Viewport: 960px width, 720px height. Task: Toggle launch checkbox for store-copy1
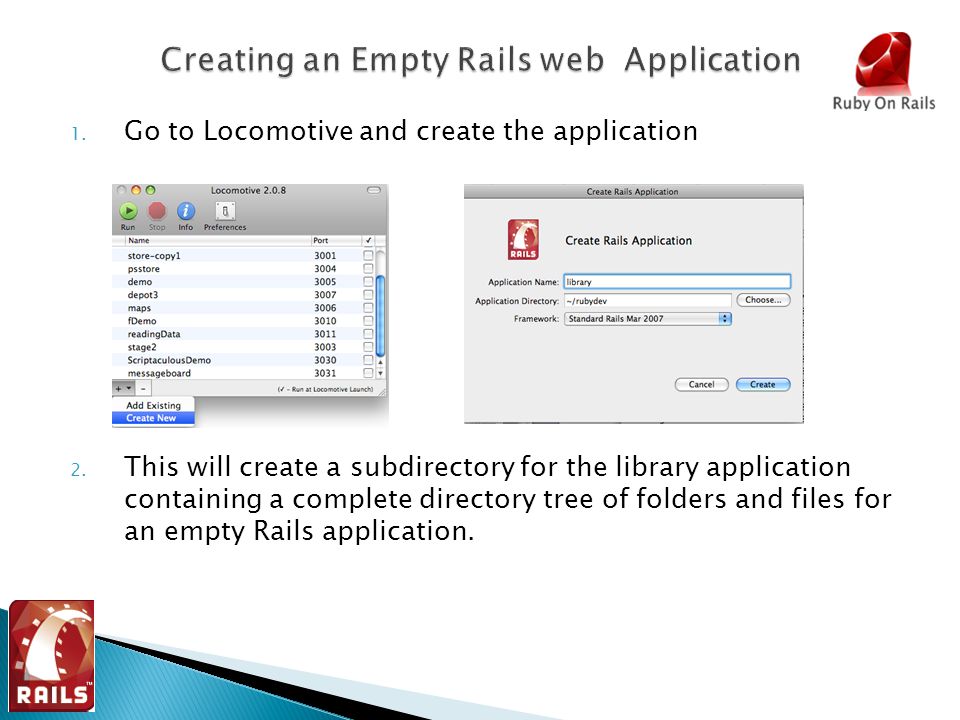(x=368, y=255)
